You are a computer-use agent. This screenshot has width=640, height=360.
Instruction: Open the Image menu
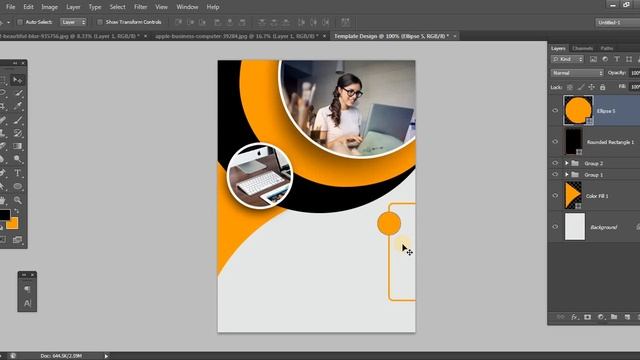(49, 7)
